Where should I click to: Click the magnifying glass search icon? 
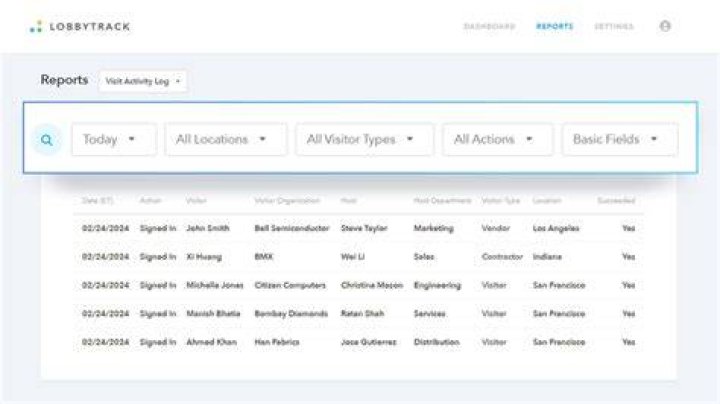click(47, 140)
